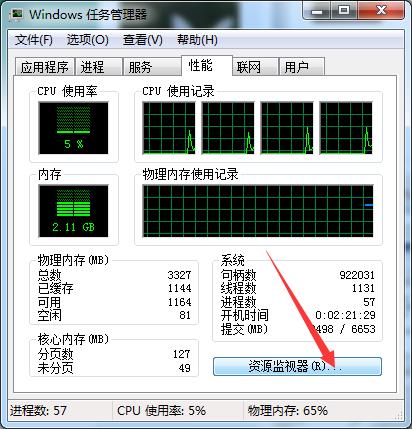Select the second CPU core history graph
This screenshot has width=412, height=429.
coord(228,128)
